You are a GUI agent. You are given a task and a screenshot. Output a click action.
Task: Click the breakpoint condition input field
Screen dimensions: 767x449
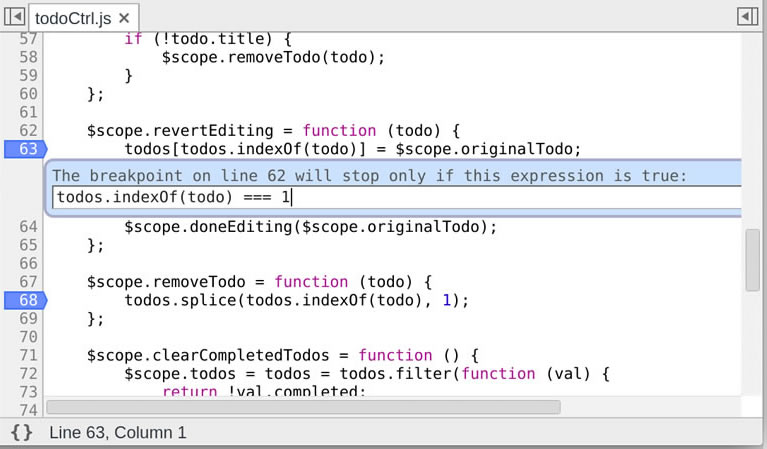396,198
